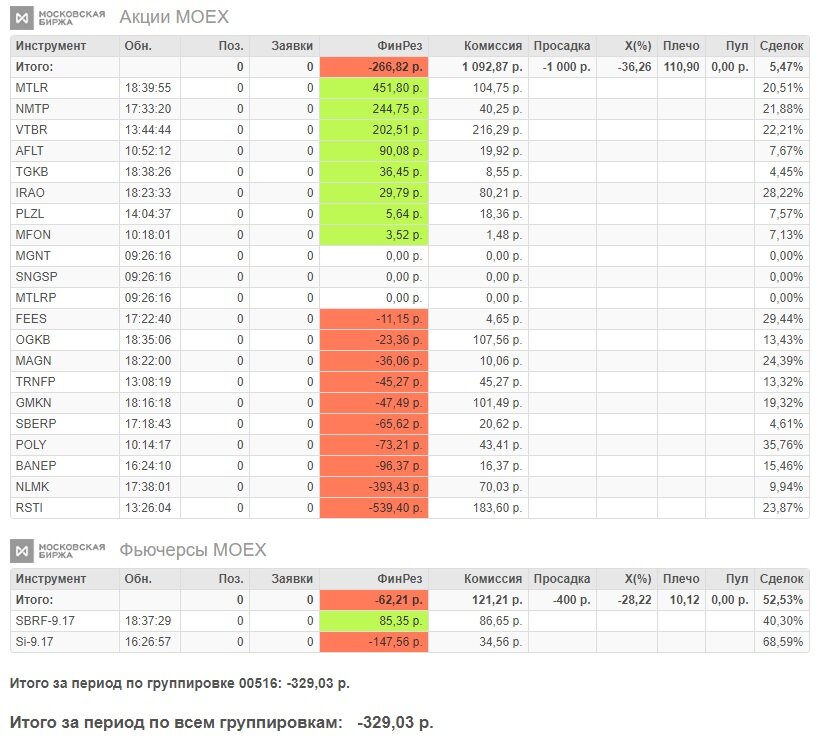Select the IRAO ticker
Screen dimensions: 821x739
[30, 193]
